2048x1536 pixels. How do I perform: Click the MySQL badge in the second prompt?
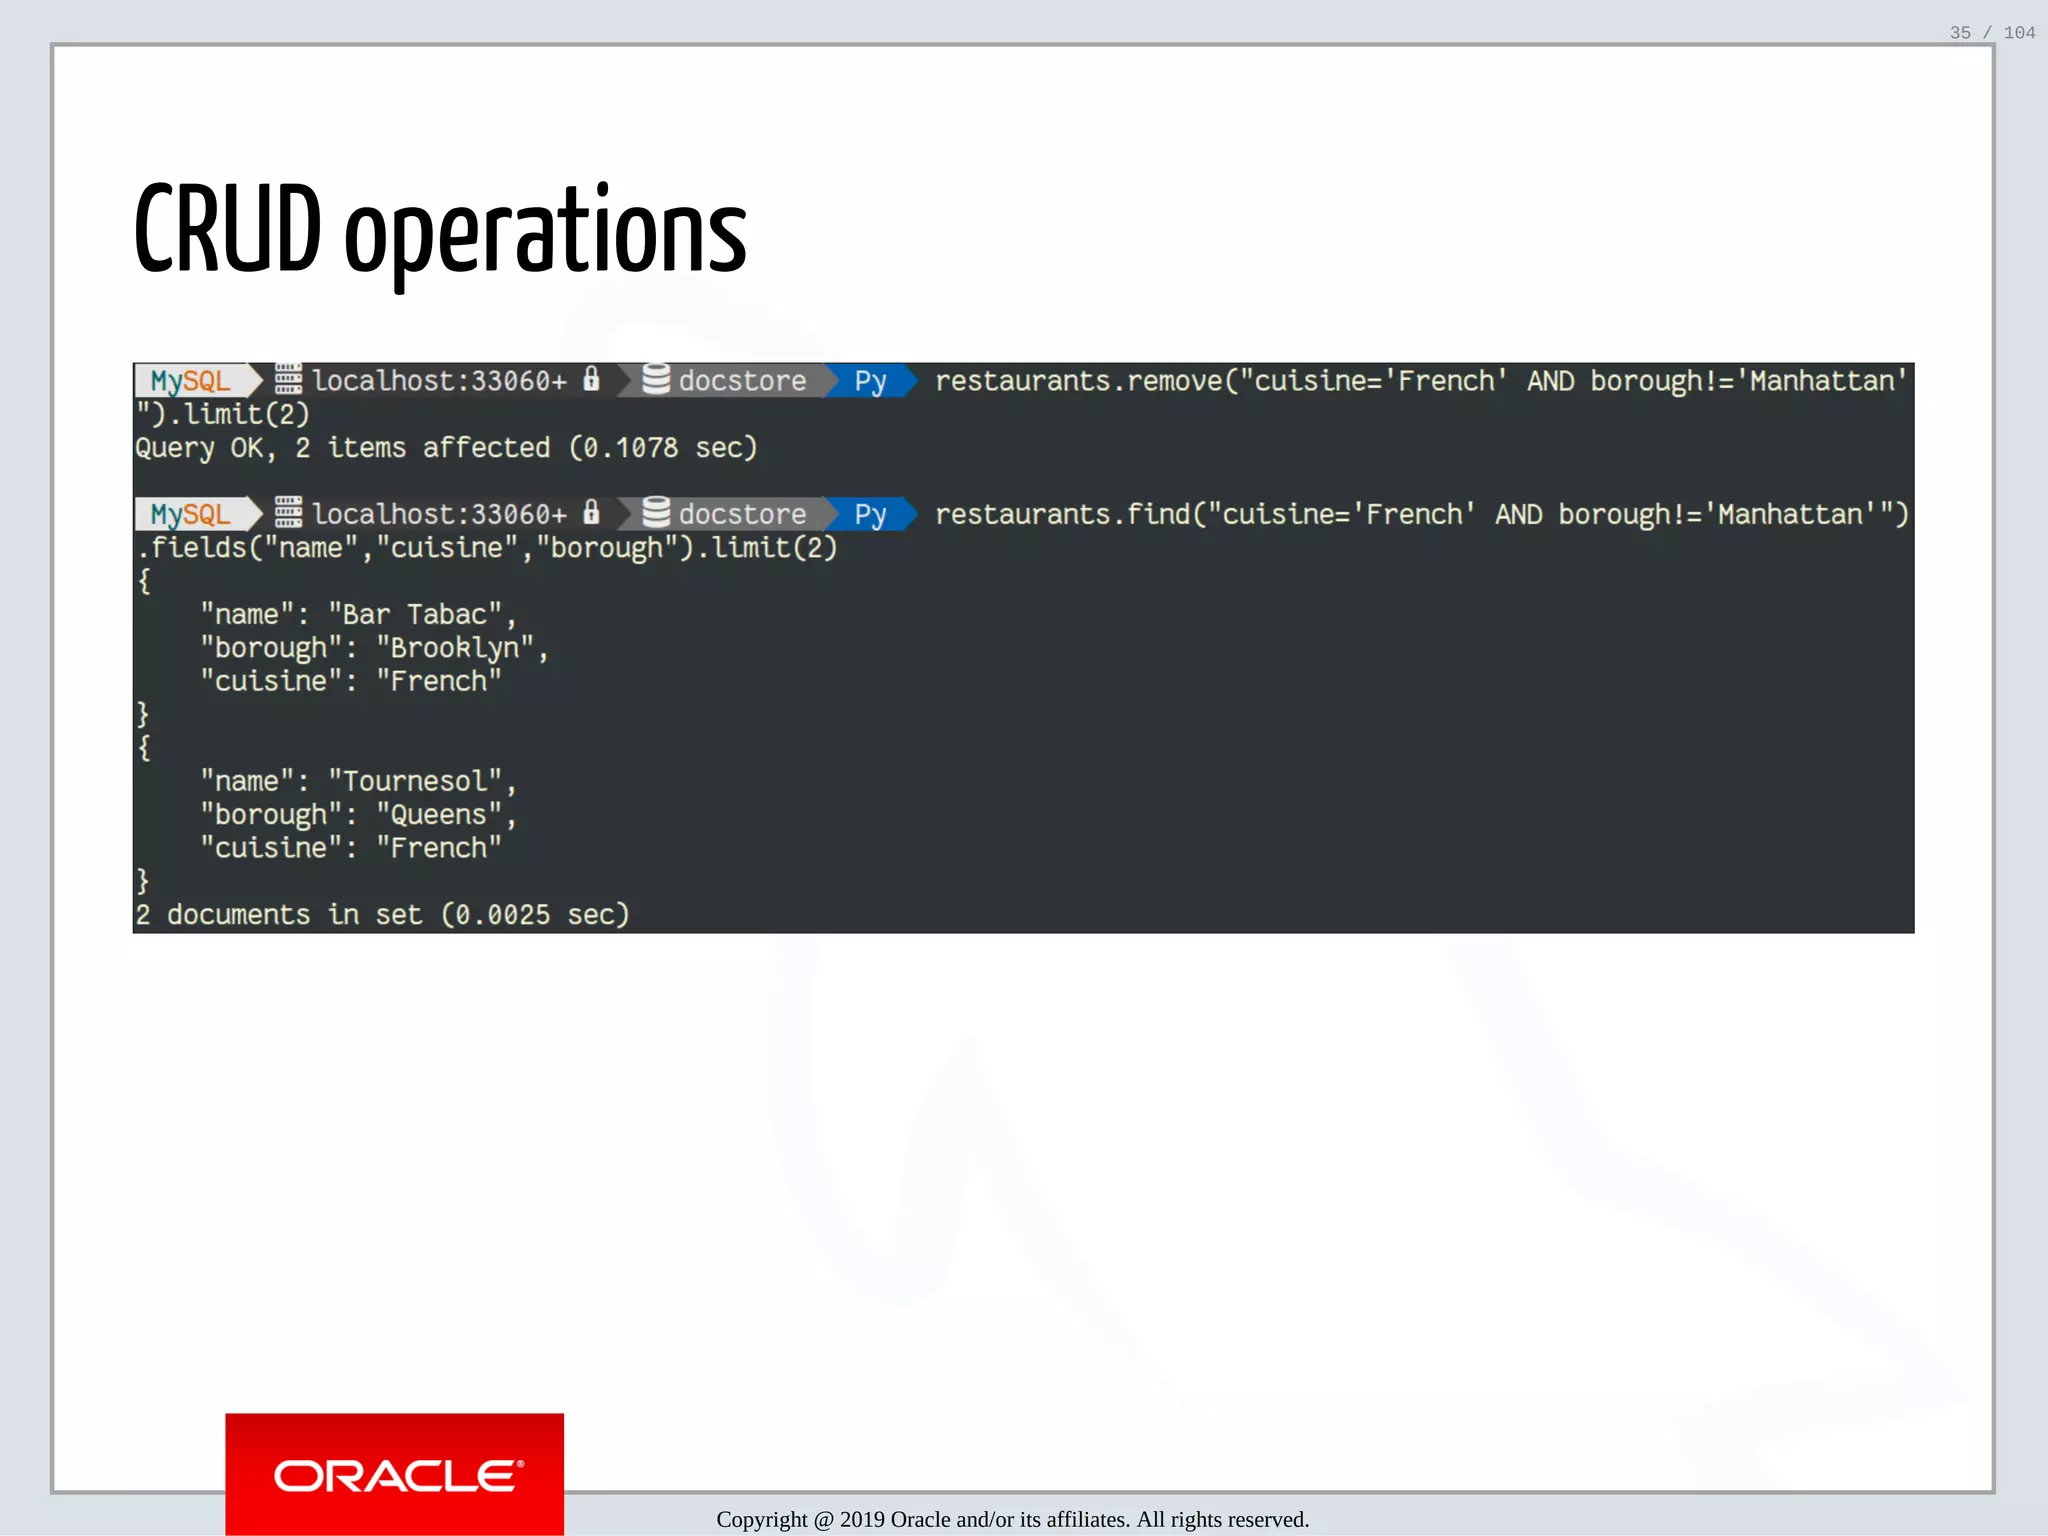pyautogui.click(x=190, y=514)
